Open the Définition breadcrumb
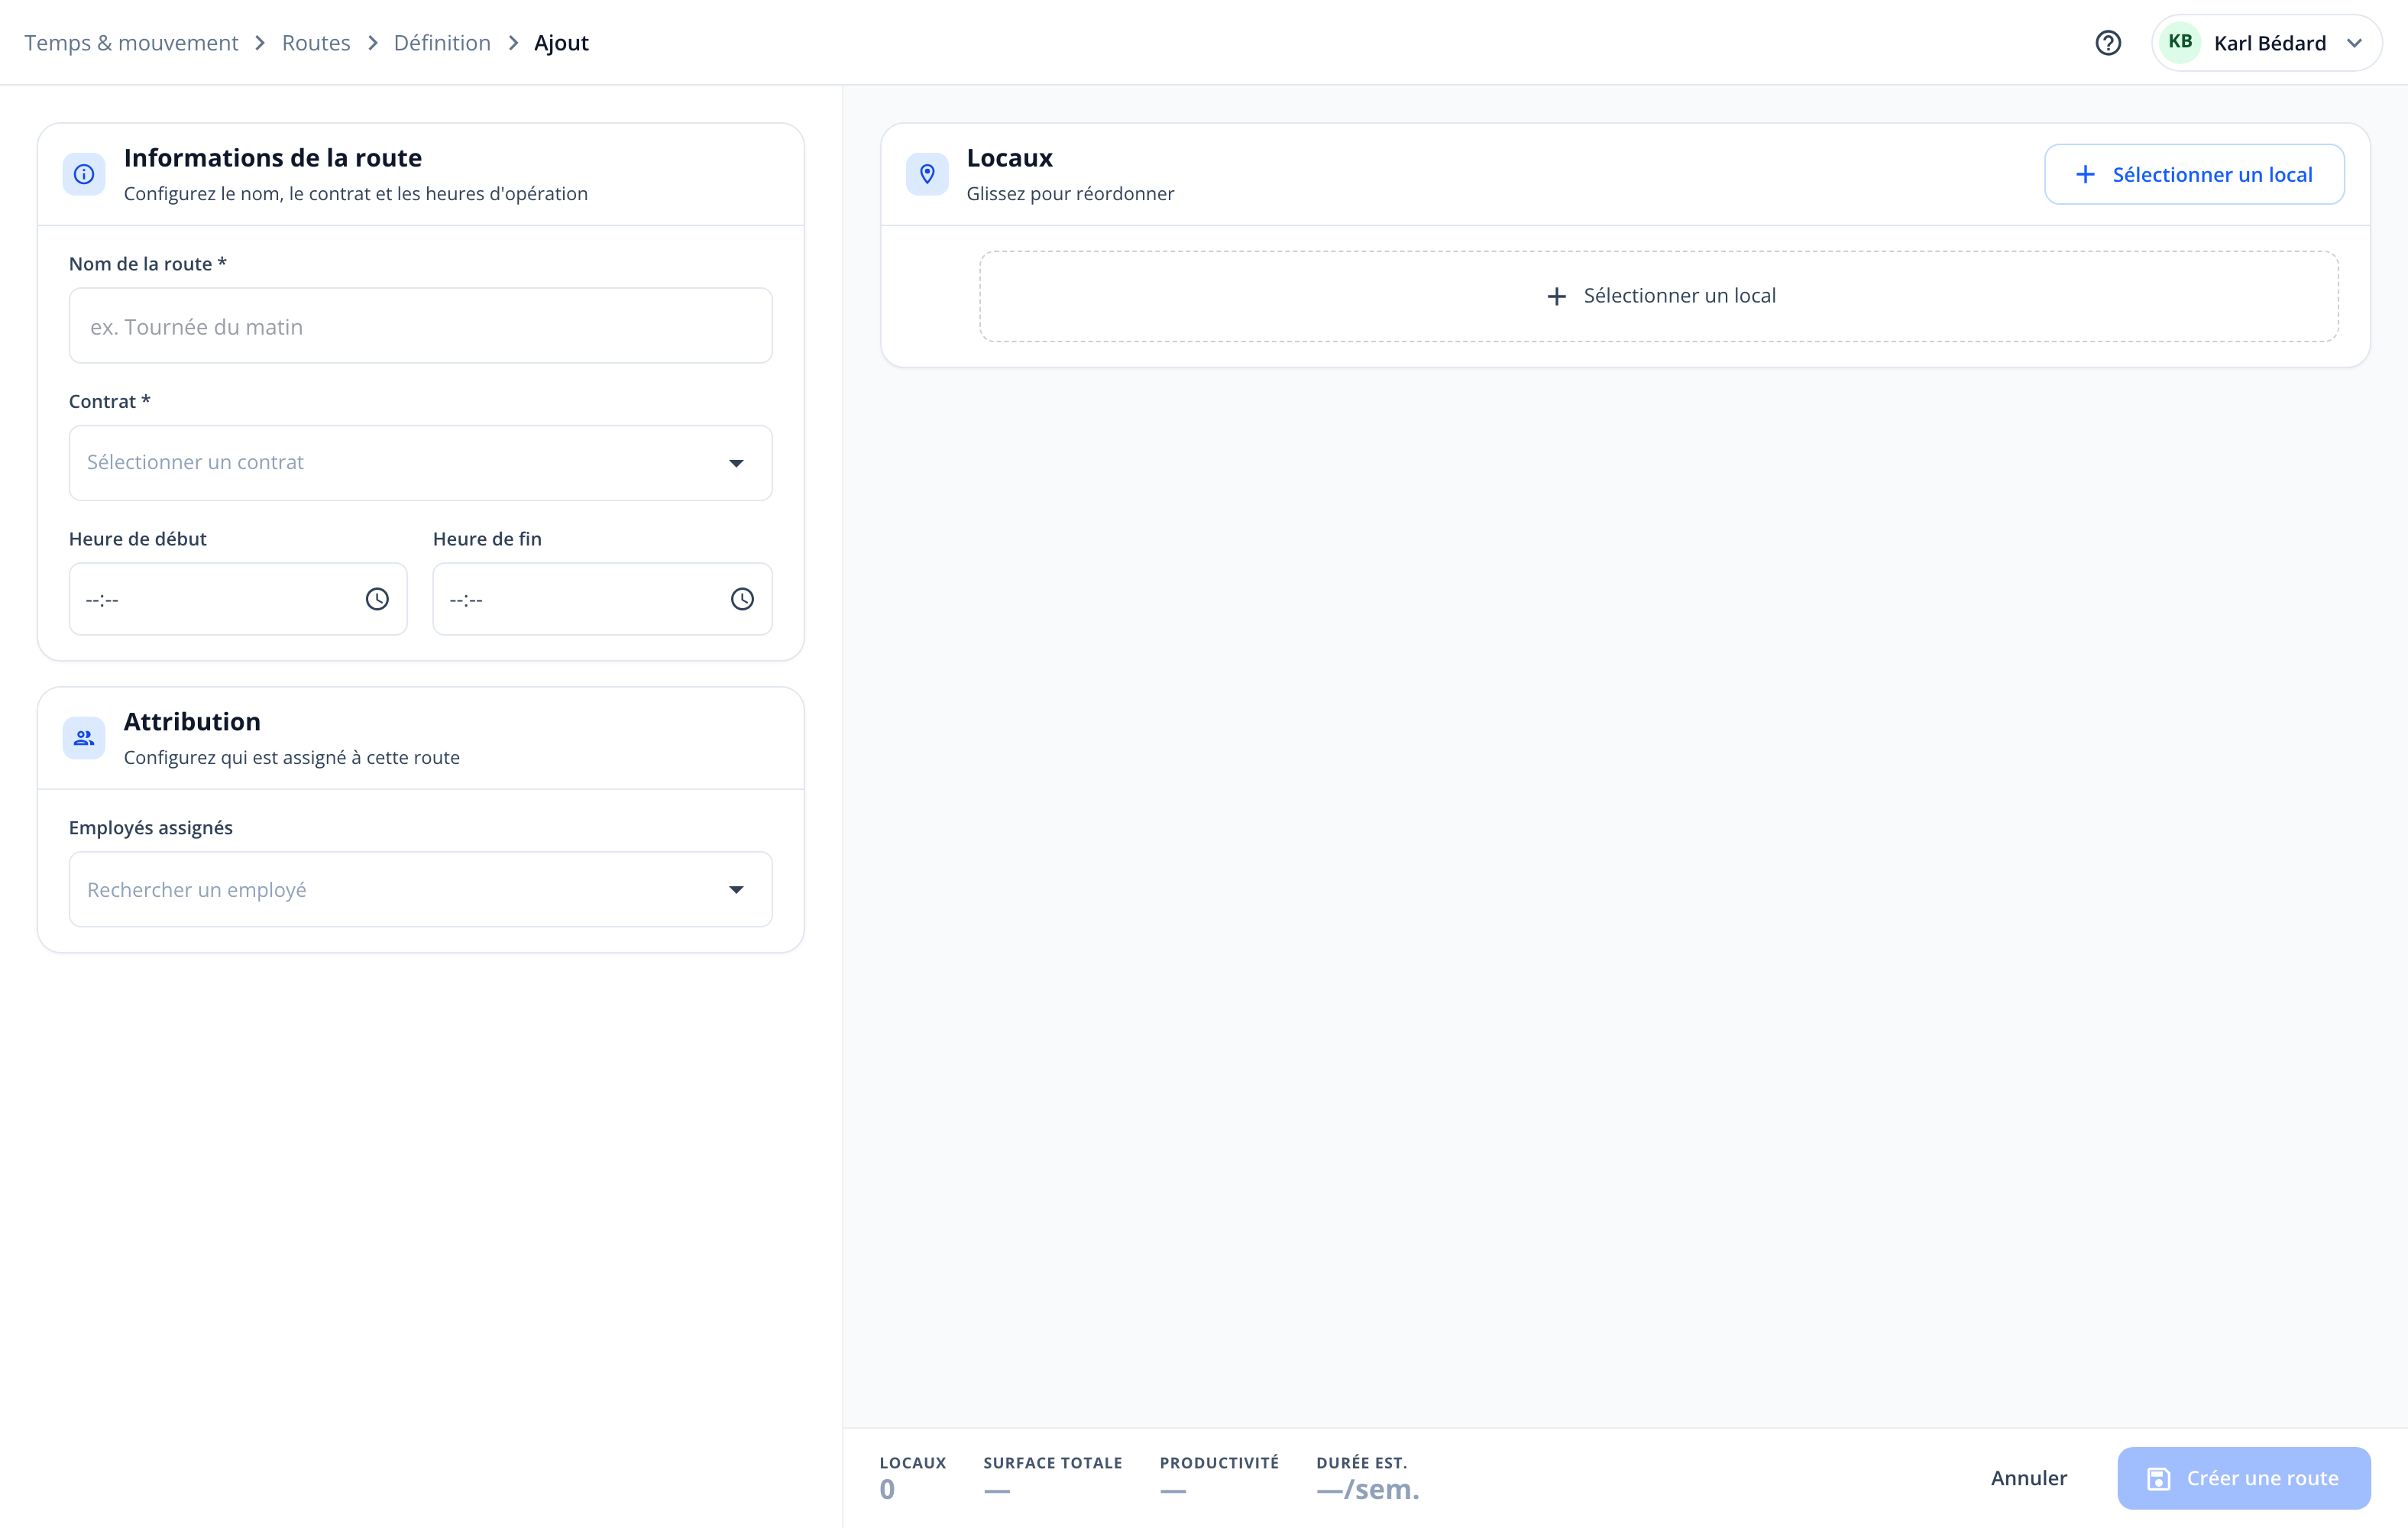This screenshot has width=2408, height=1528. 442,43
